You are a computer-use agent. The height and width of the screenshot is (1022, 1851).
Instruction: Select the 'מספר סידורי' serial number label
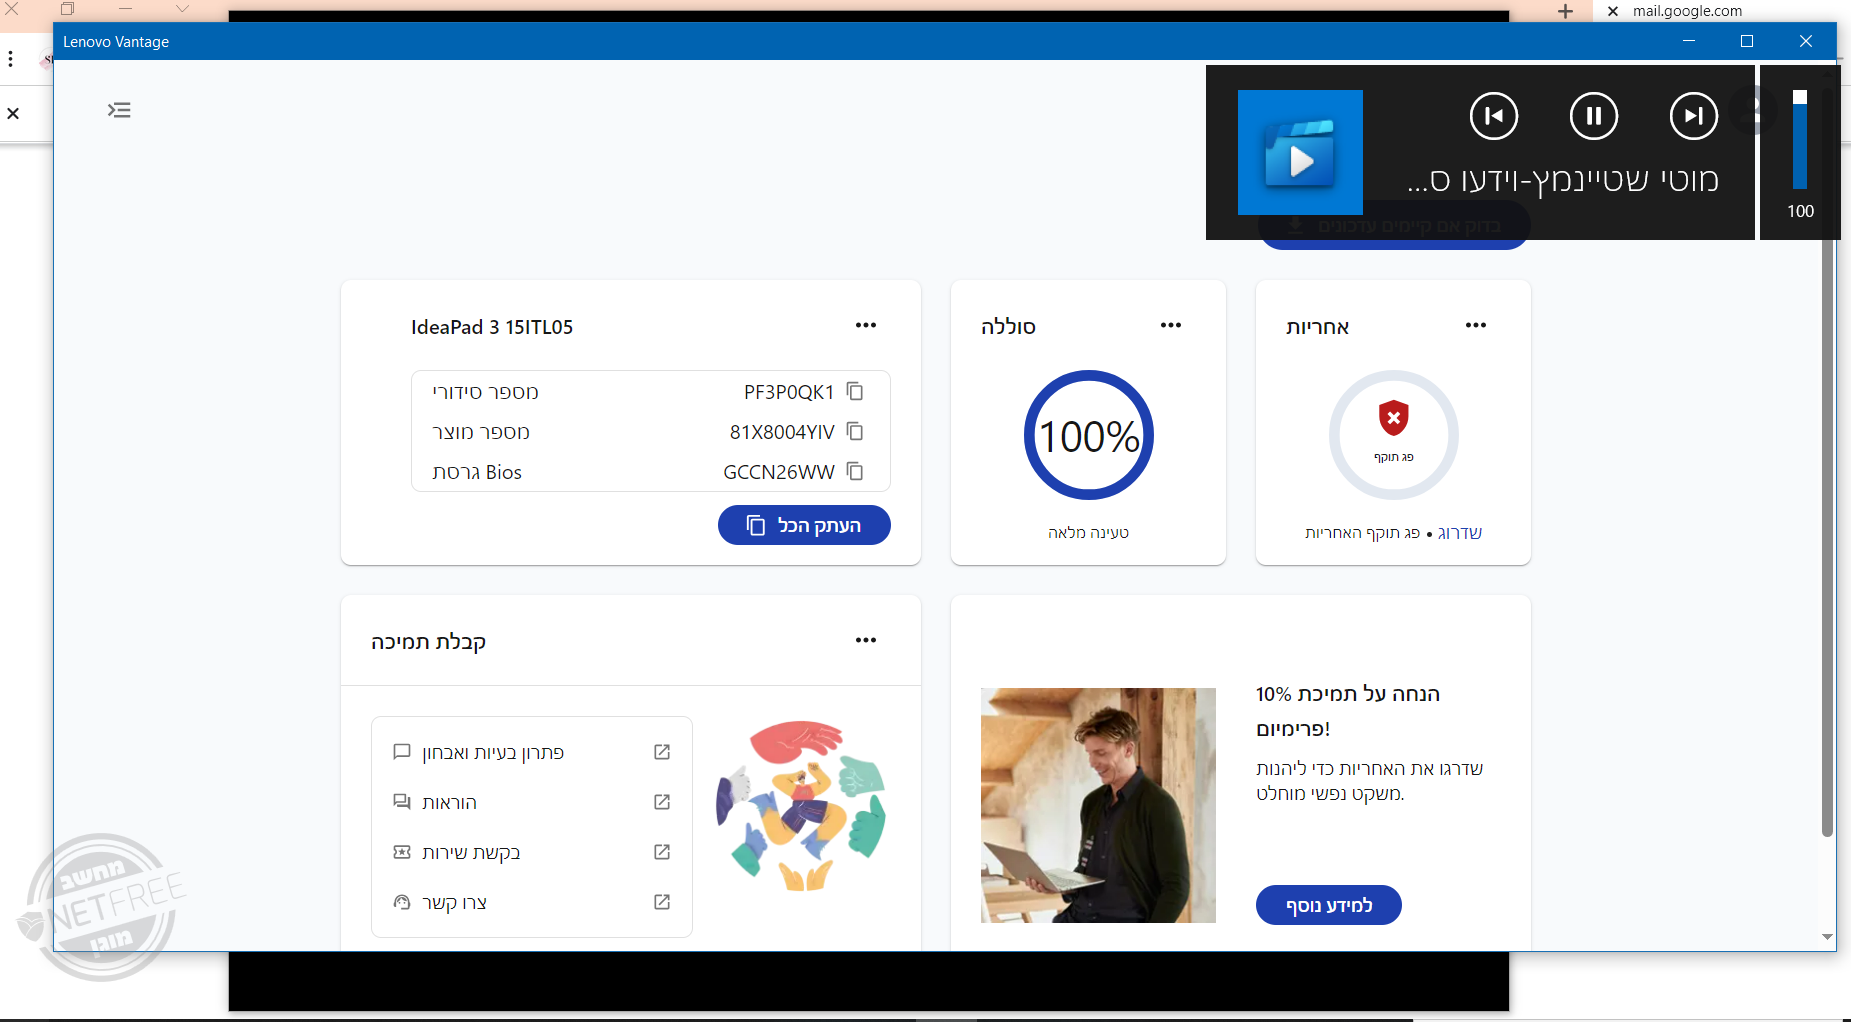click(x=485, y=392)
